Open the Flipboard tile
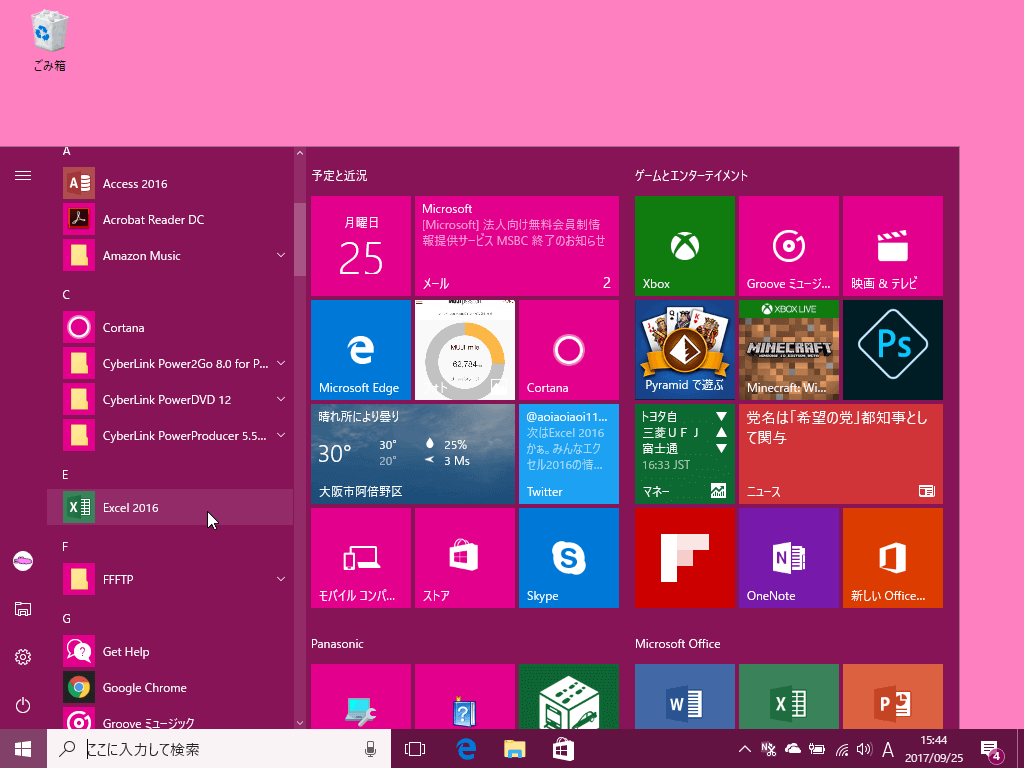Screen dimensions: 1024x768 click(x=685, y=558)
